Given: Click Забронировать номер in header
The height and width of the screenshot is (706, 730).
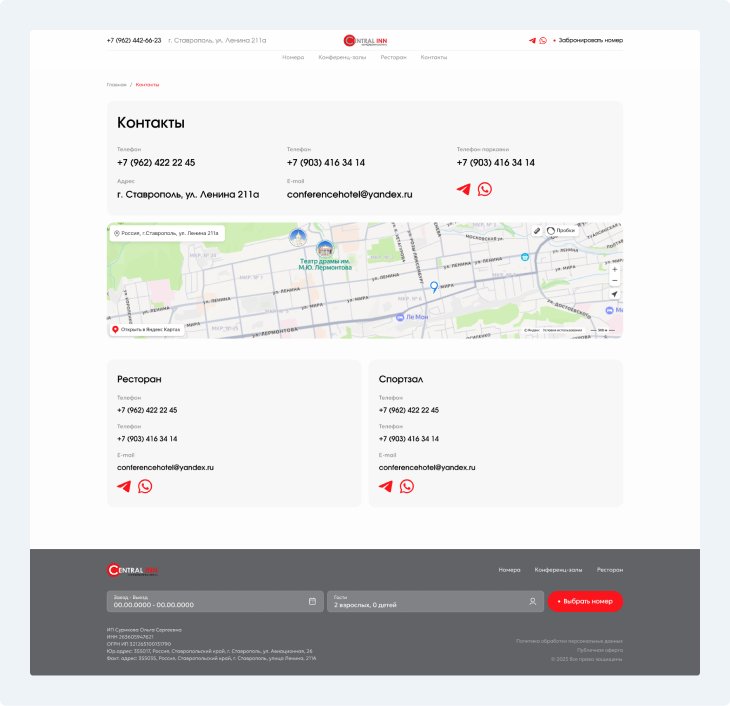Looking at the screenshot, I should click(x=588, y=41).
